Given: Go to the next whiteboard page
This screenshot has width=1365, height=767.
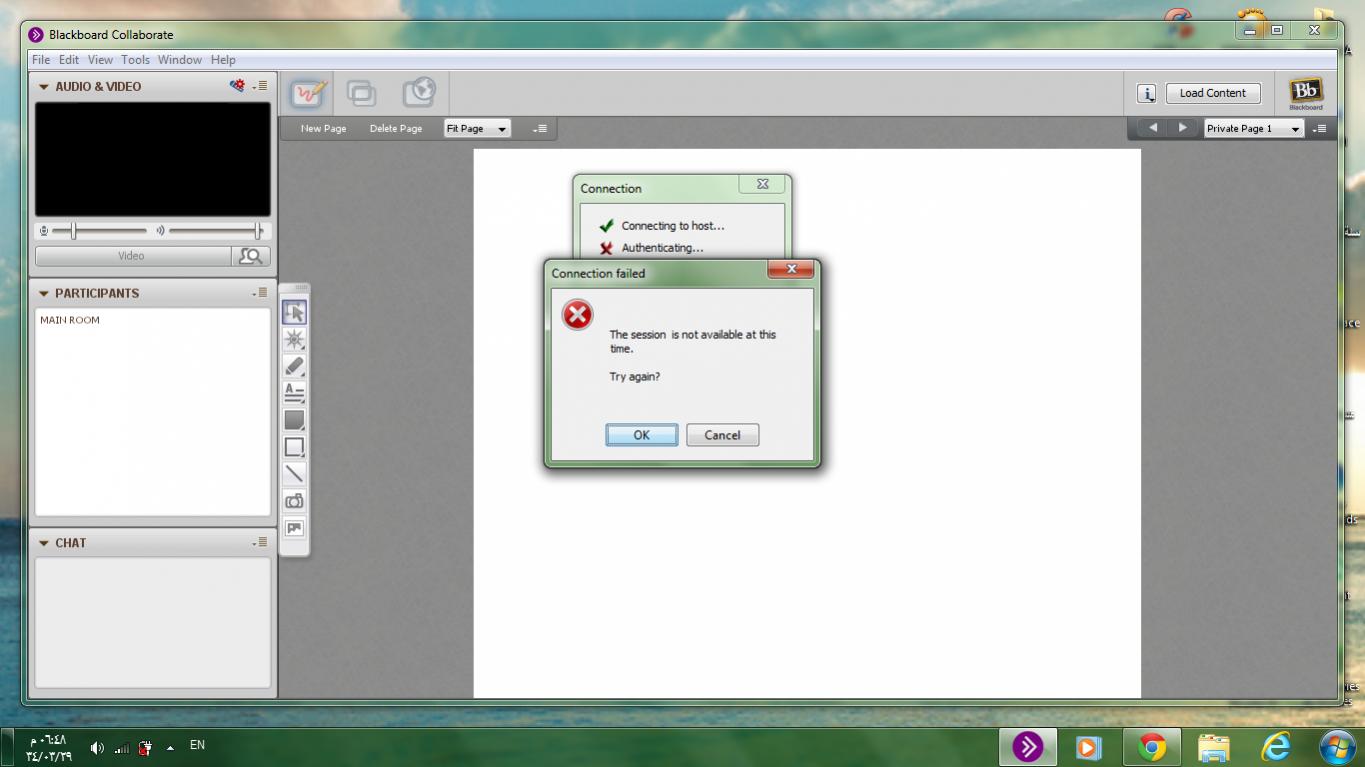Looking at the screenshot, I should pyautogui.click(x=1183, y=128).
